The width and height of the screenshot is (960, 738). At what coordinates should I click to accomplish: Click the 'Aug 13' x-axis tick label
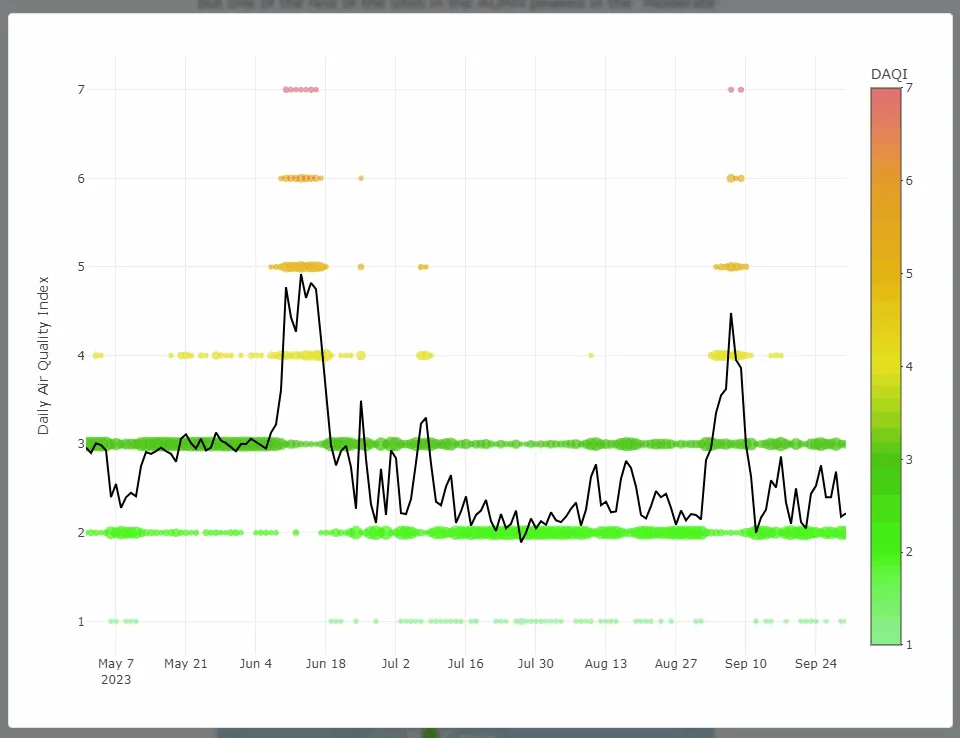coord(606,663)
